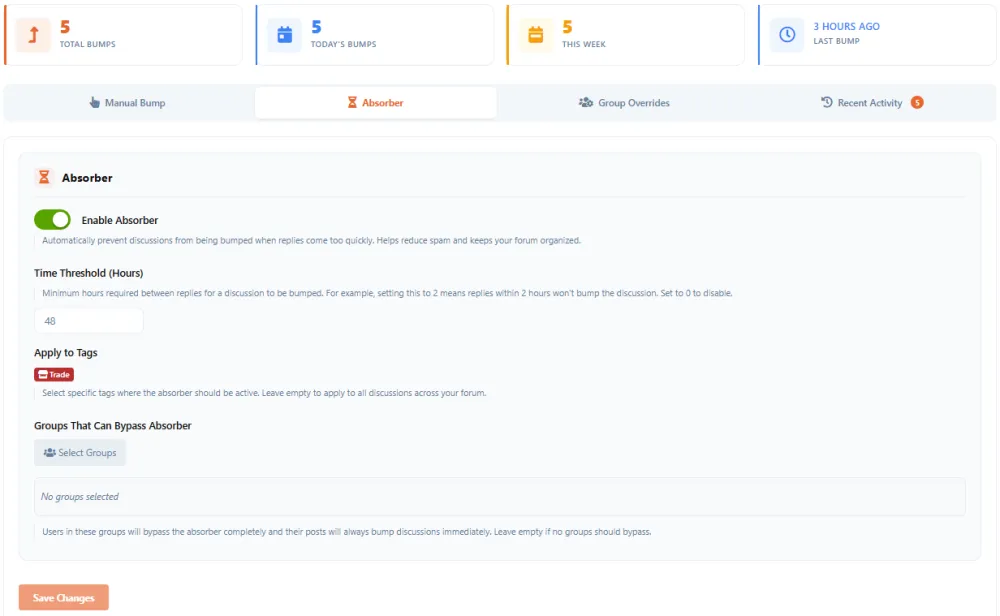Click the Today's Bumps label
The image size is (1000, 616).
tap(344, 44)
